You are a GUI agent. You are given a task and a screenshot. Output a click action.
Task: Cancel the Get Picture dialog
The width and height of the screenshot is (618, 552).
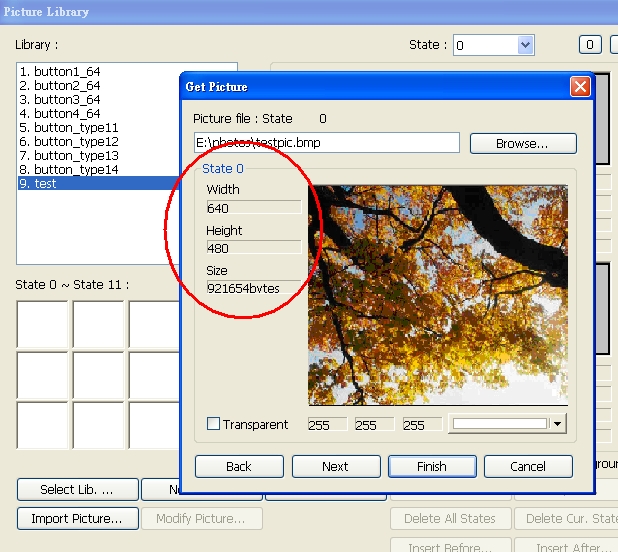pyautogui.click(x=528, y=467)
